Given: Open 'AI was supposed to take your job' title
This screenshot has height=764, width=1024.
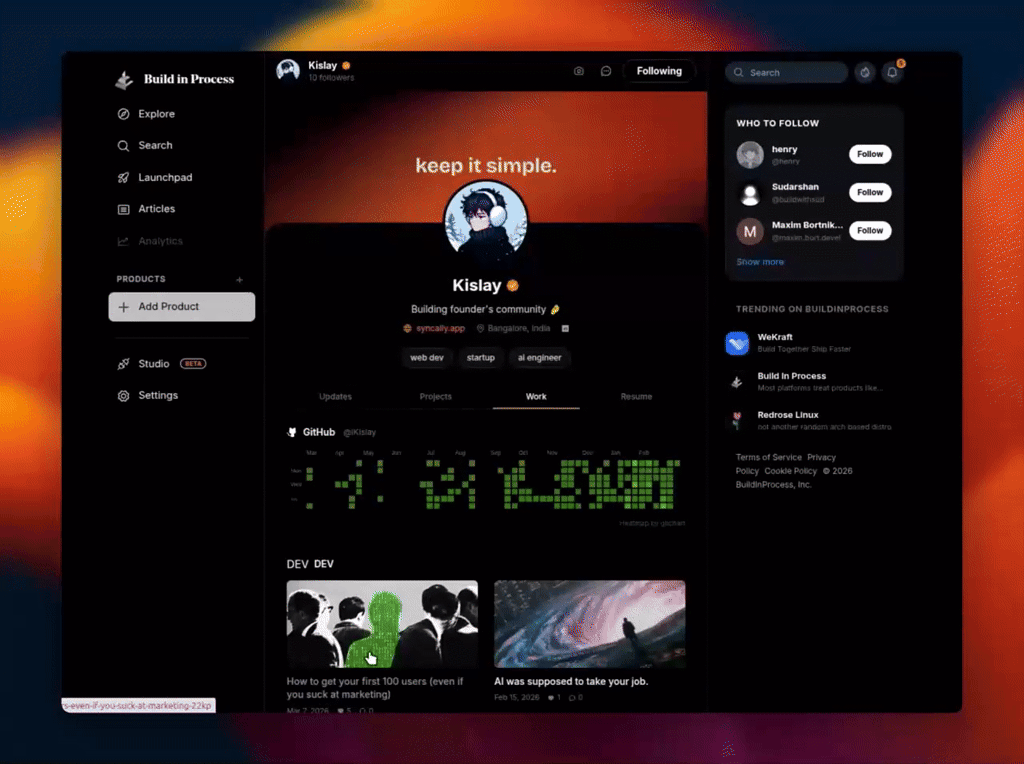Looking at the screenshot, I should (571, 682).
